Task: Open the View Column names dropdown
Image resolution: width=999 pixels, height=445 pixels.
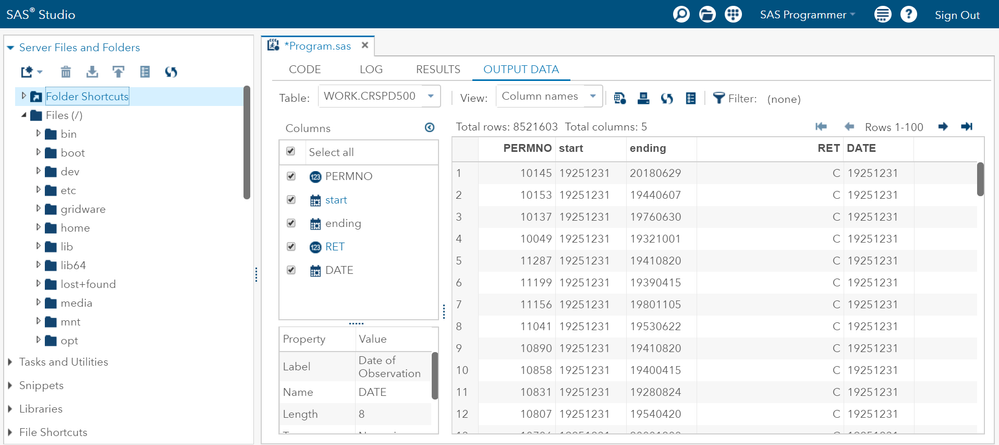Action: coord(549,97)
